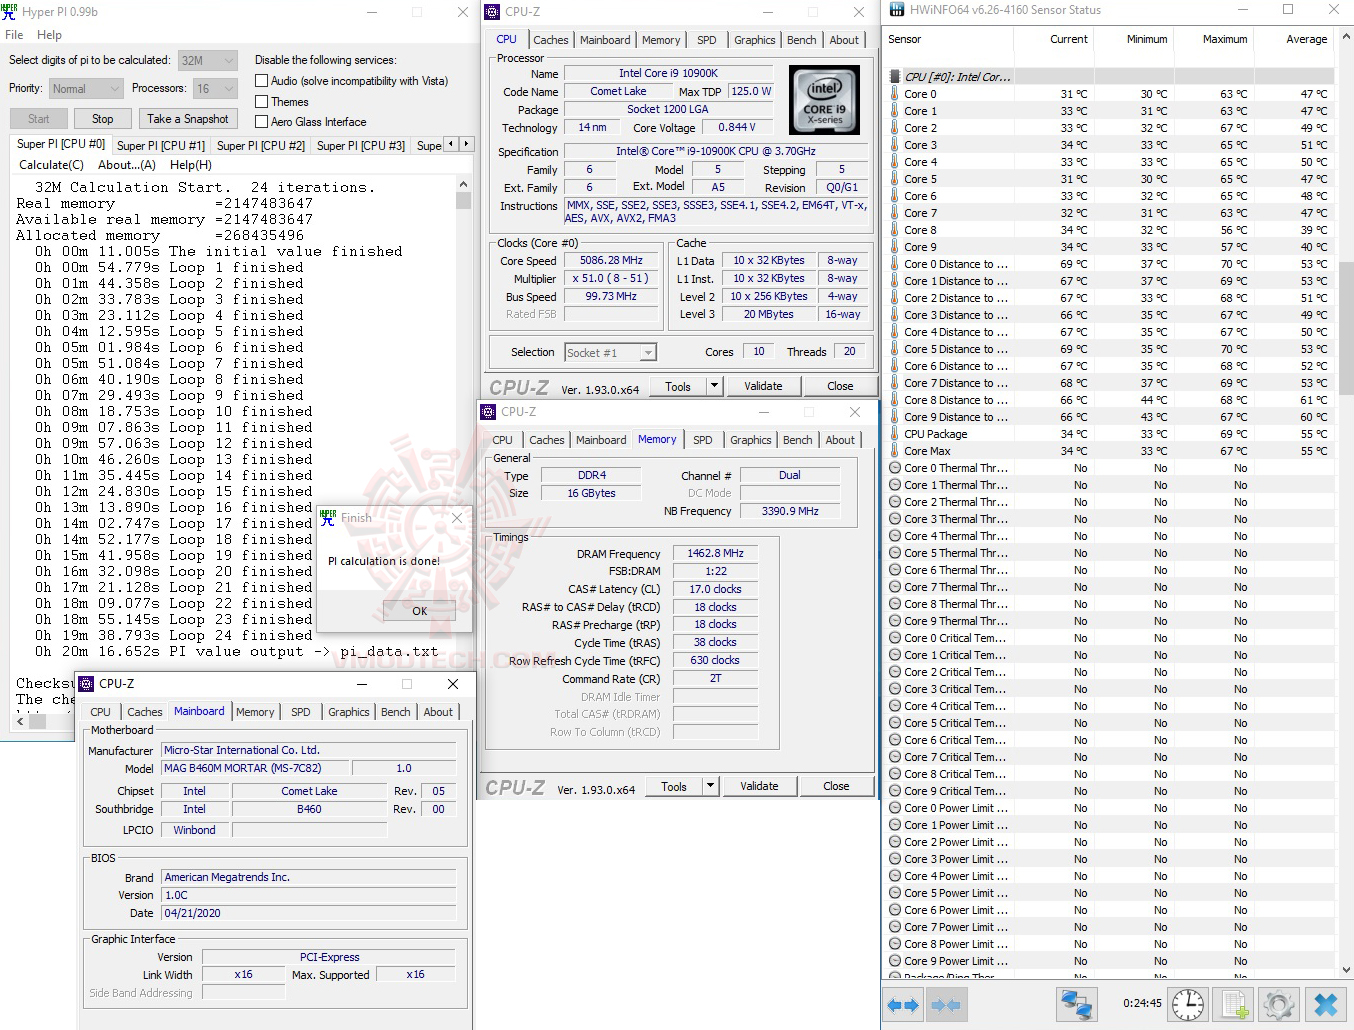Click the blue X exit icon in HWiNFO
The image size is (1354, 1030).
click(x=1325, y=1004)
